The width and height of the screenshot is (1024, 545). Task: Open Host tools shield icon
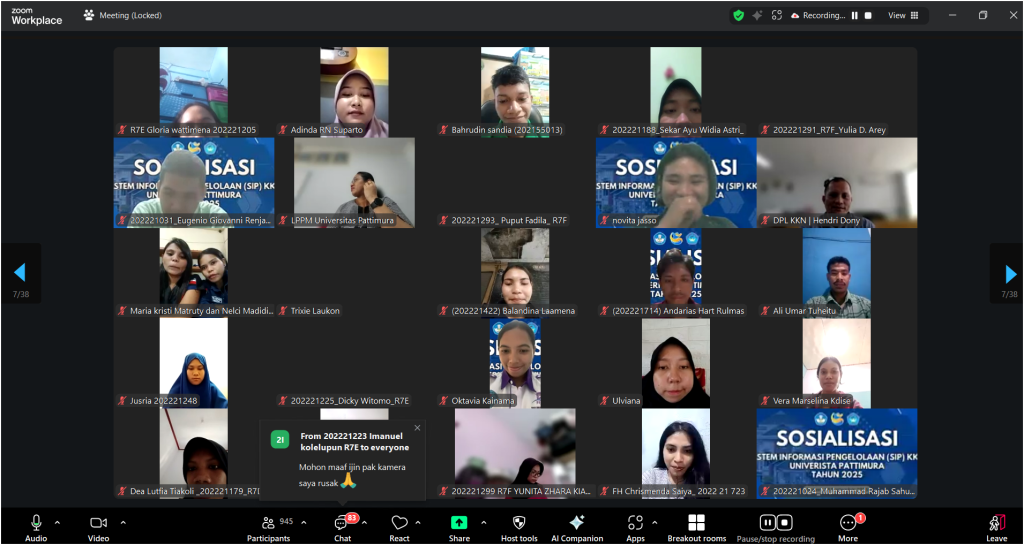point(519,527)
